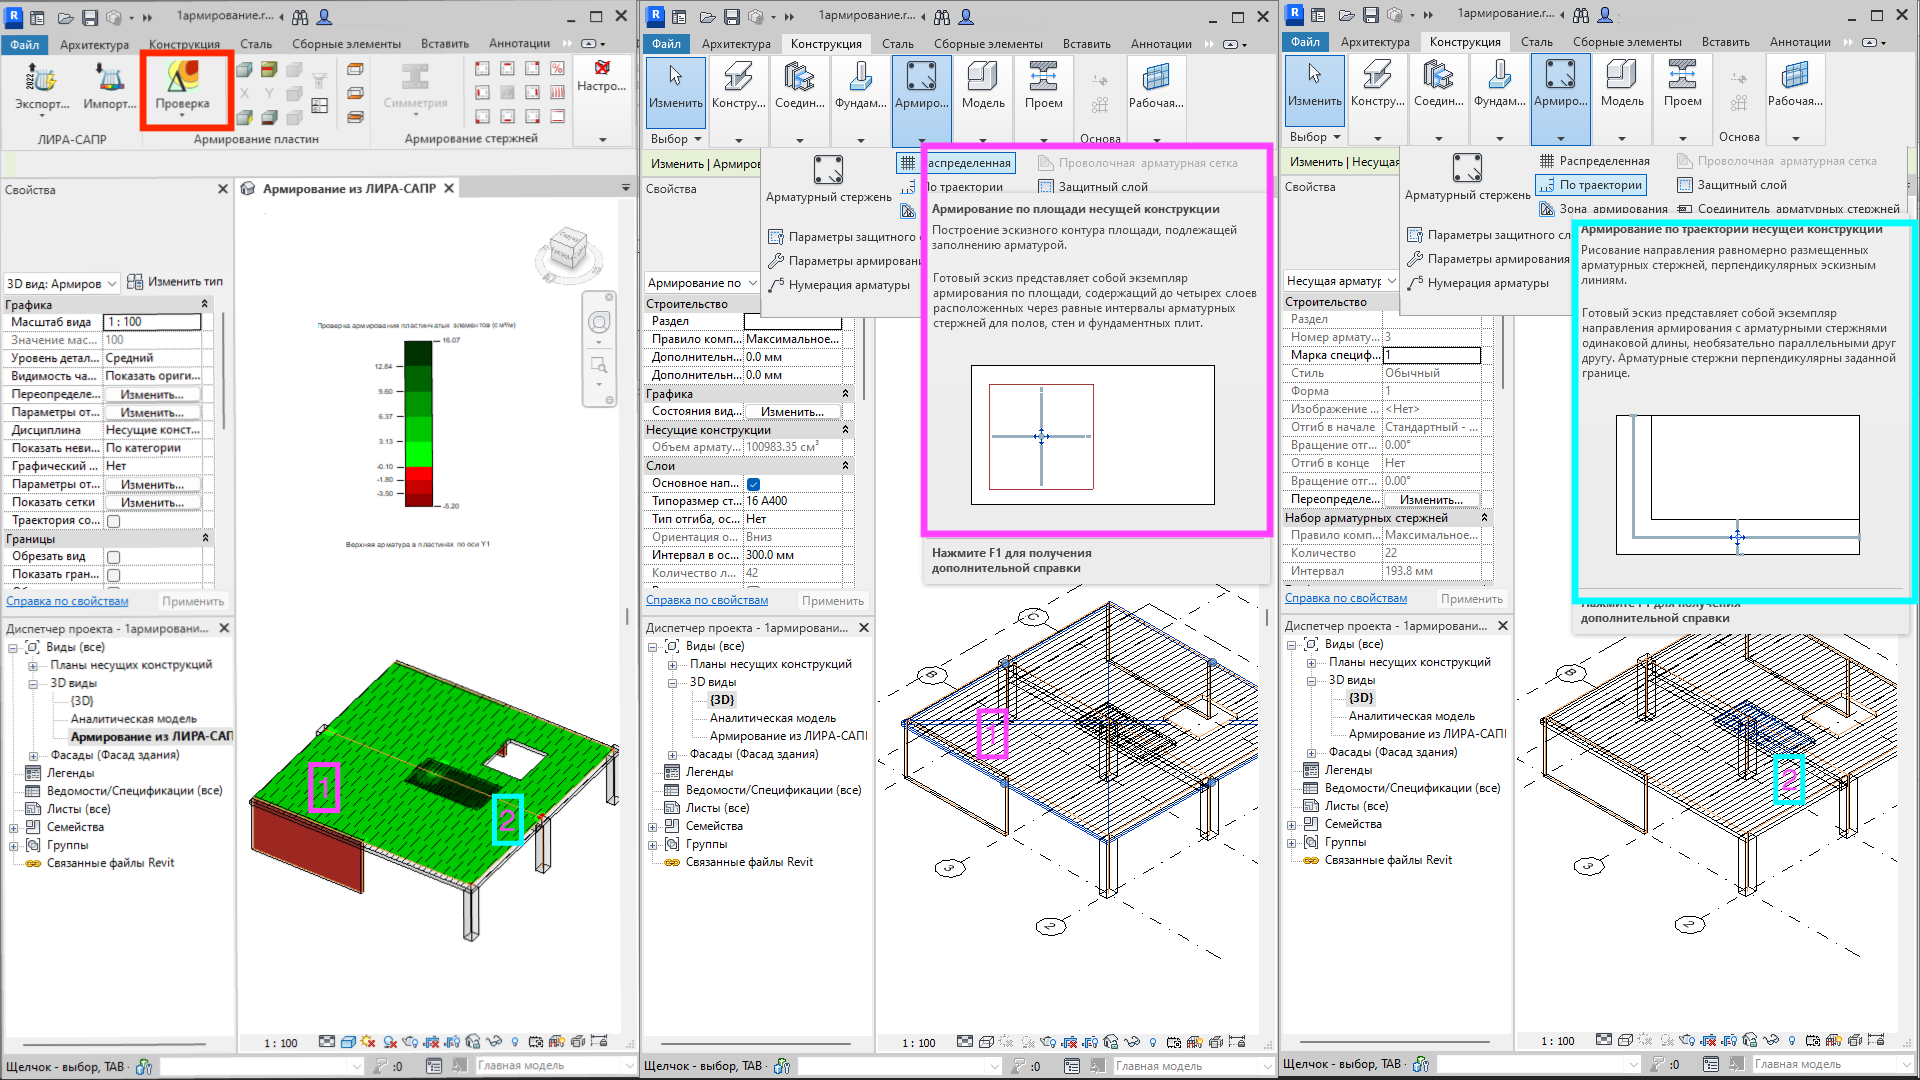Screen dimensions: 1920x1080
Task: Toggle Траектория солнца checkbox
Action: [114, 521]
